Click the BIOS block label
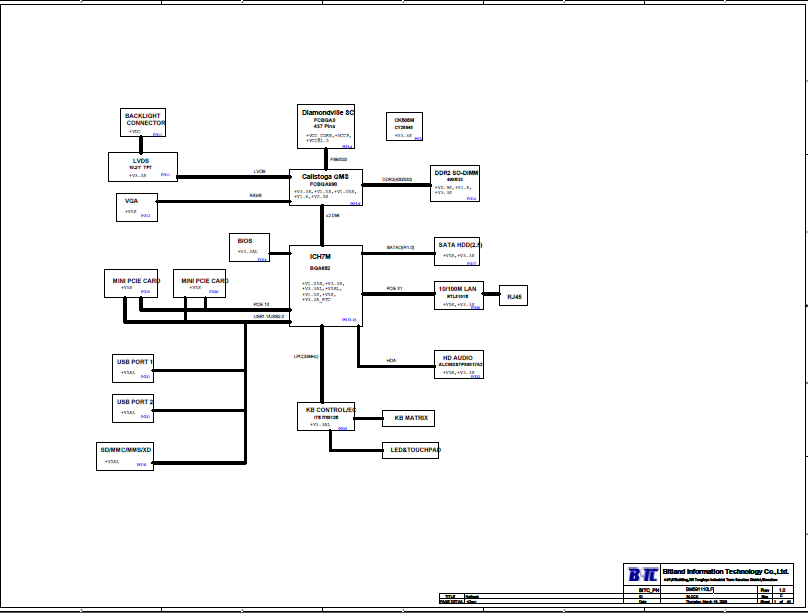The height and width of the screenshot is (613, 808). coord(245,241)
